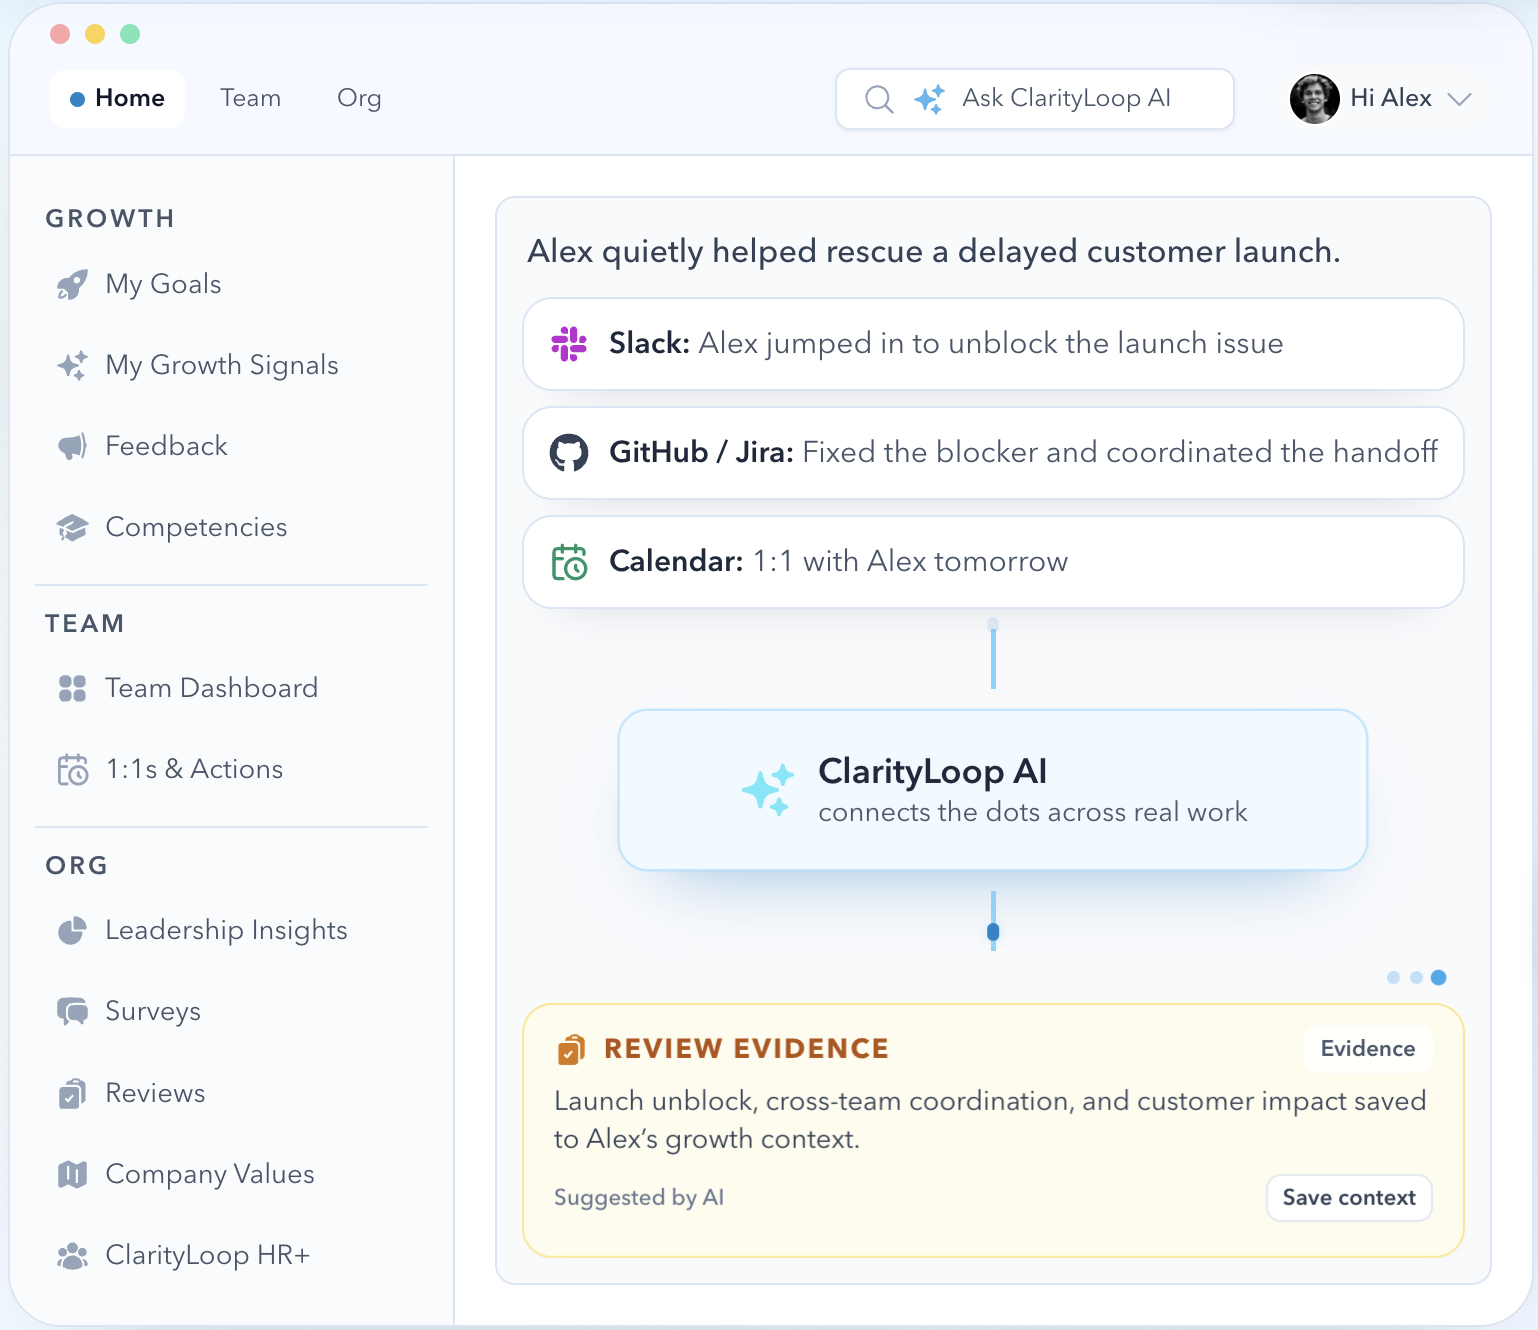The image size is (1538, 1330).
Task: Click the rocket icon beside My Goals
Action: pos(72,285)
